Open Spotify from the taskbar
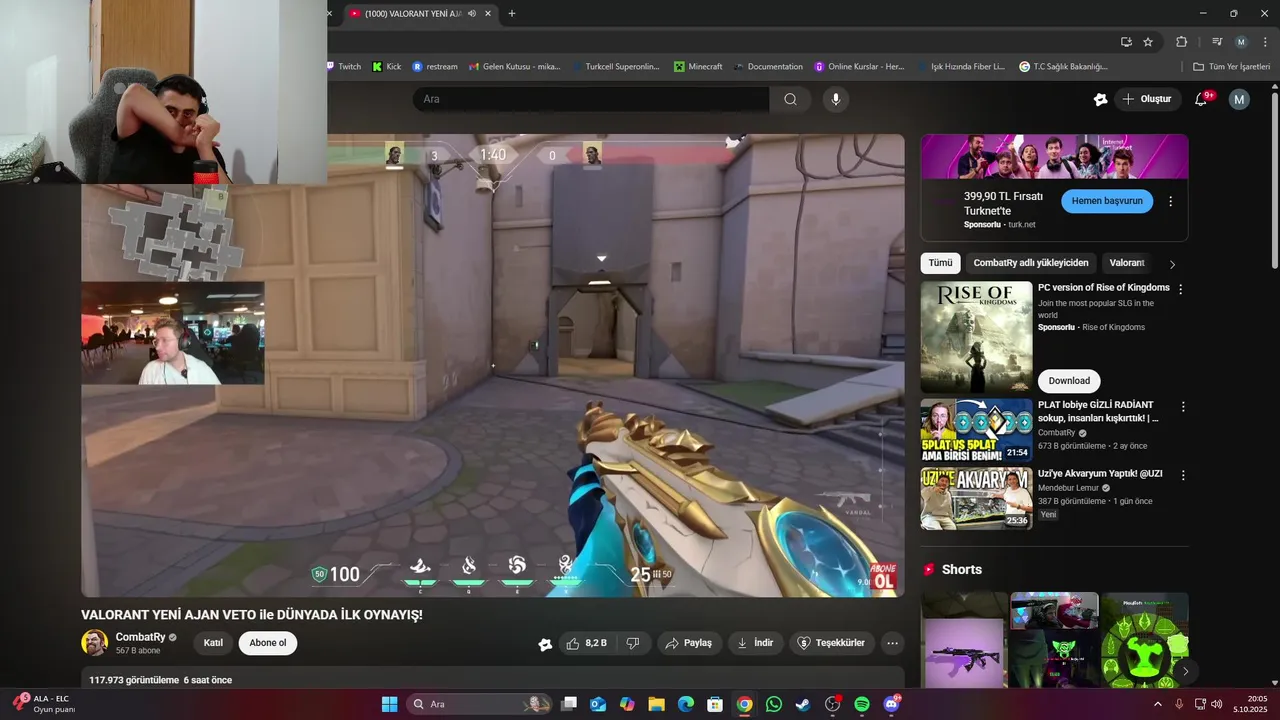1280x720 pixels. tap(862, 704)
